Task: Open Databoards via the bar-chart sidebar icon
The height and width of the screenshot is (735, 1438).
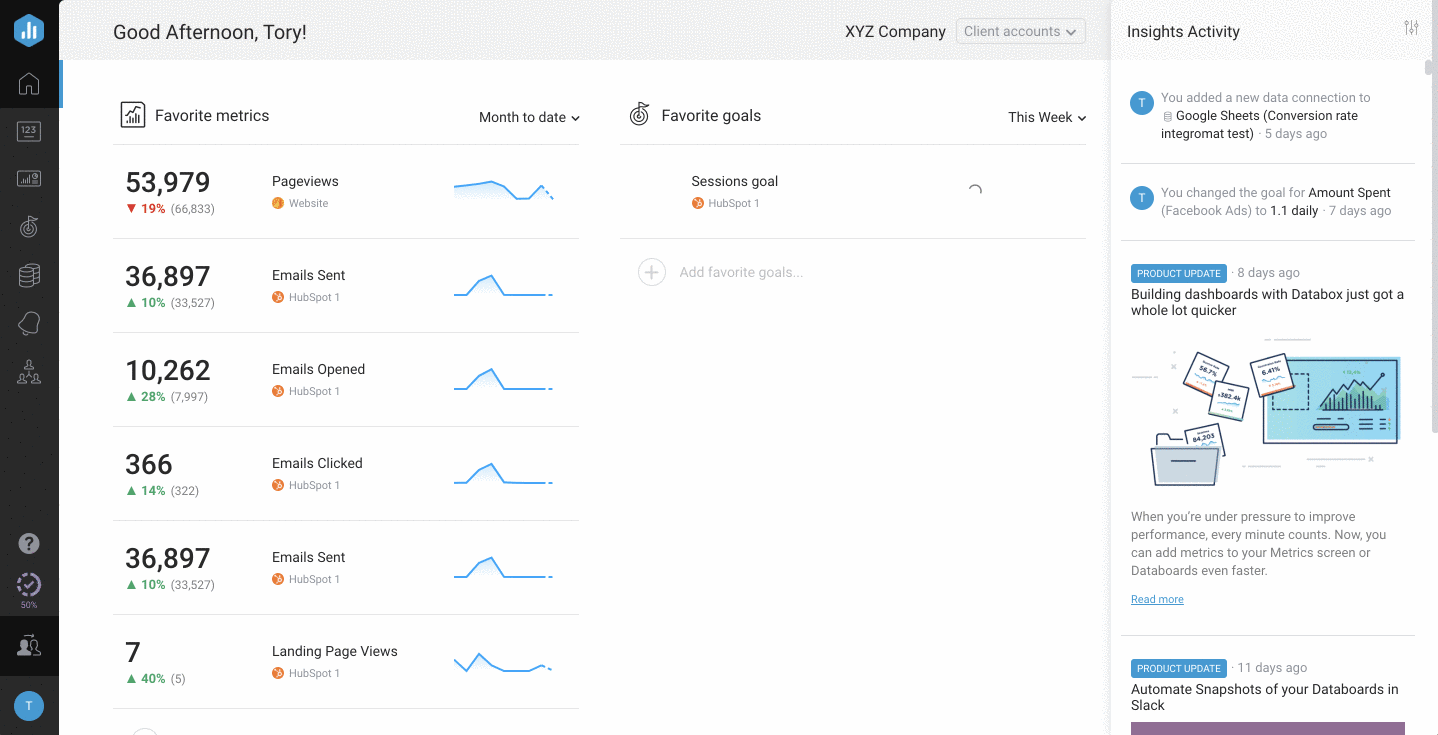Action: click(x=28, y=178)
